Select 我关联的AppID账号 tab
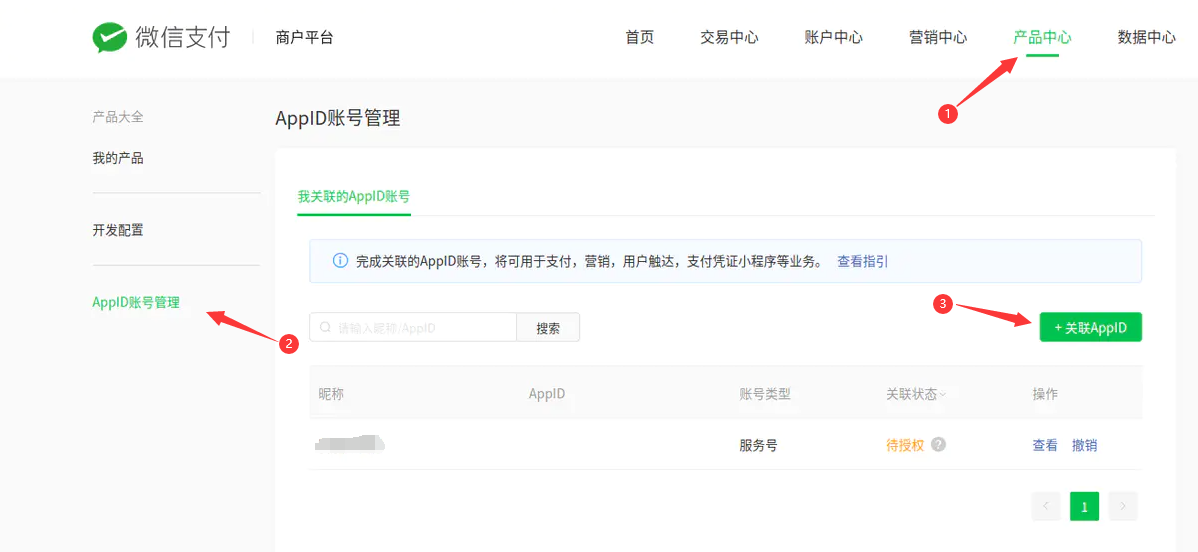Image resolution: width=1198 pixels, height=552 pixels. tap(354, 196)
